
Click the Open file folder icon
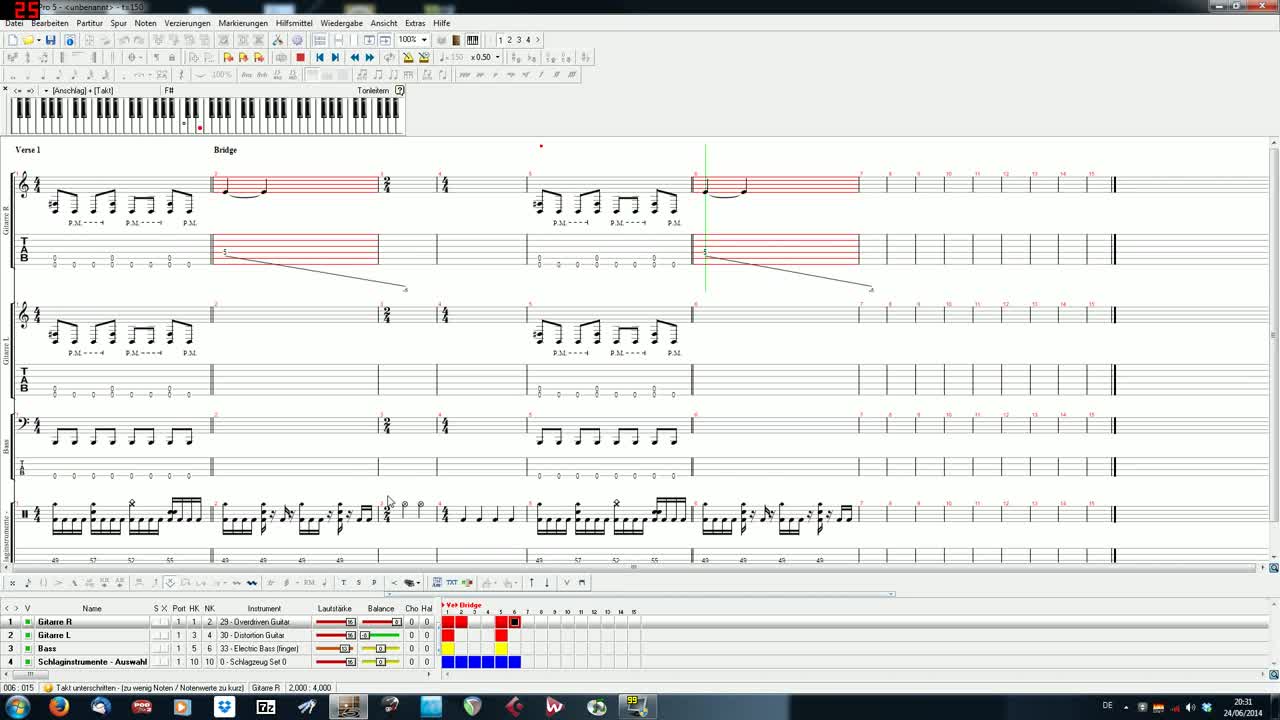coord(28,40)
